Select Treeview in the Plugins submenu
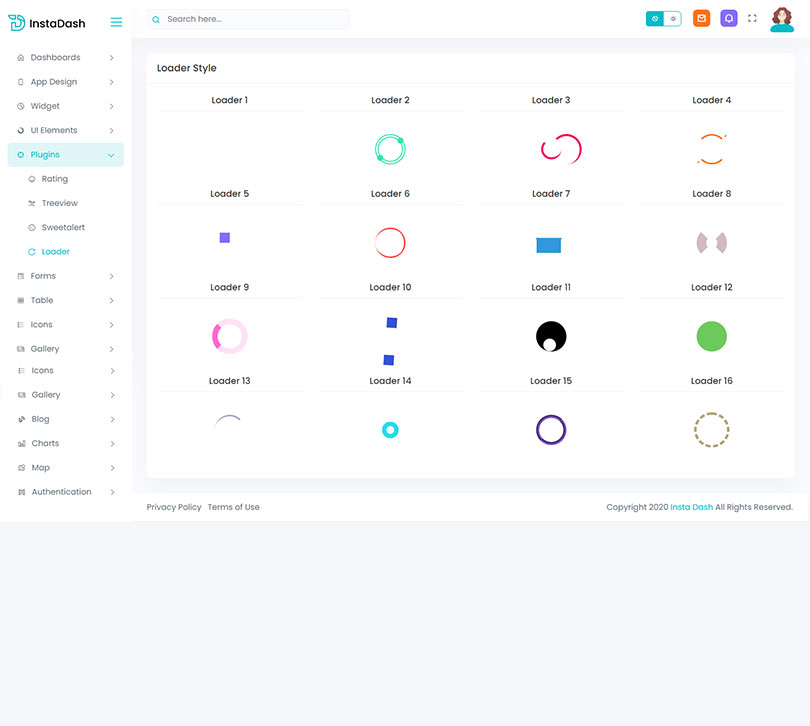The width and height of the screenshot is (810, 726). coord(59,203)
